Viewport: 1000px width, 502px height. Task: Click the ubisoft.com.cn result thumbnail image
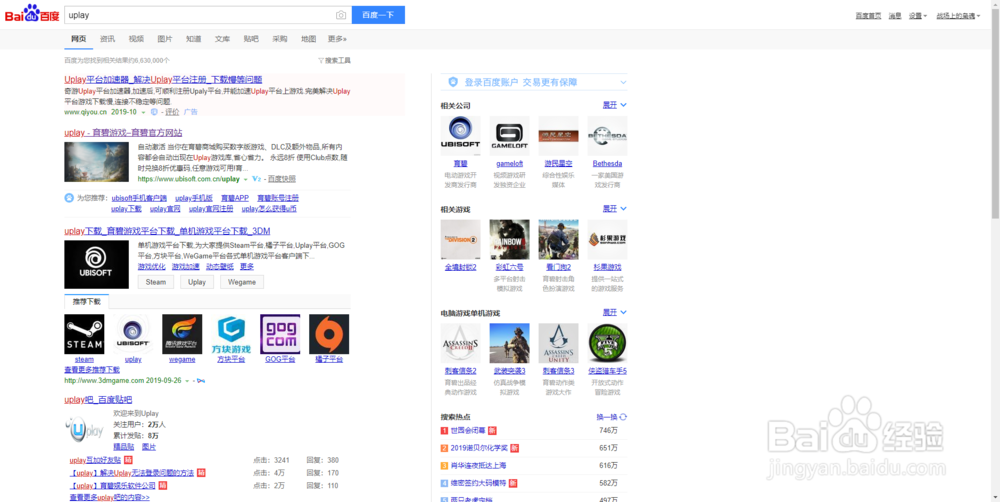click(96, 161)
